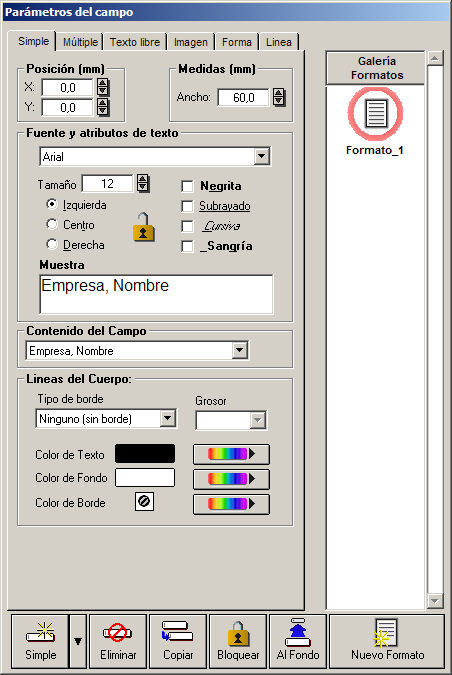Click the Eliminar delete icon button
Viewport: 452px width, 675px height.
point(118,641)
